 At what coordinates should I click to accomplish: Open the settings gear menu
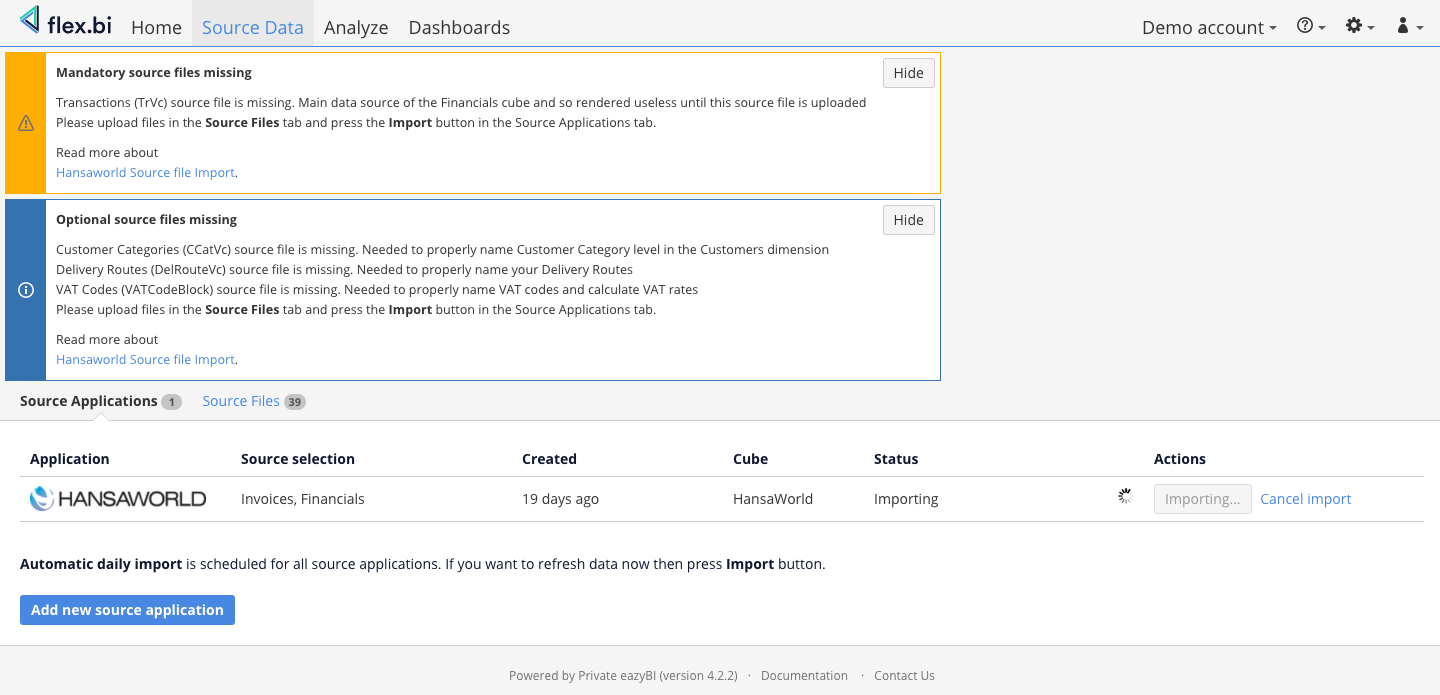click(x=1359, y=27)
